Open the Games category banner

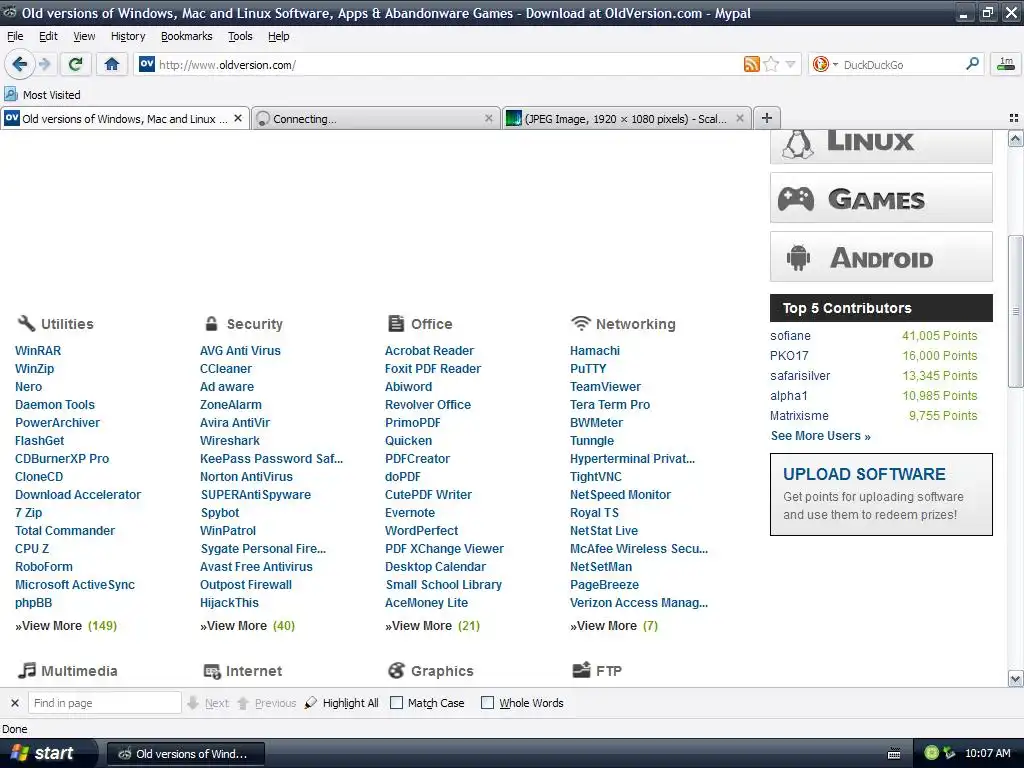(881, 198)
